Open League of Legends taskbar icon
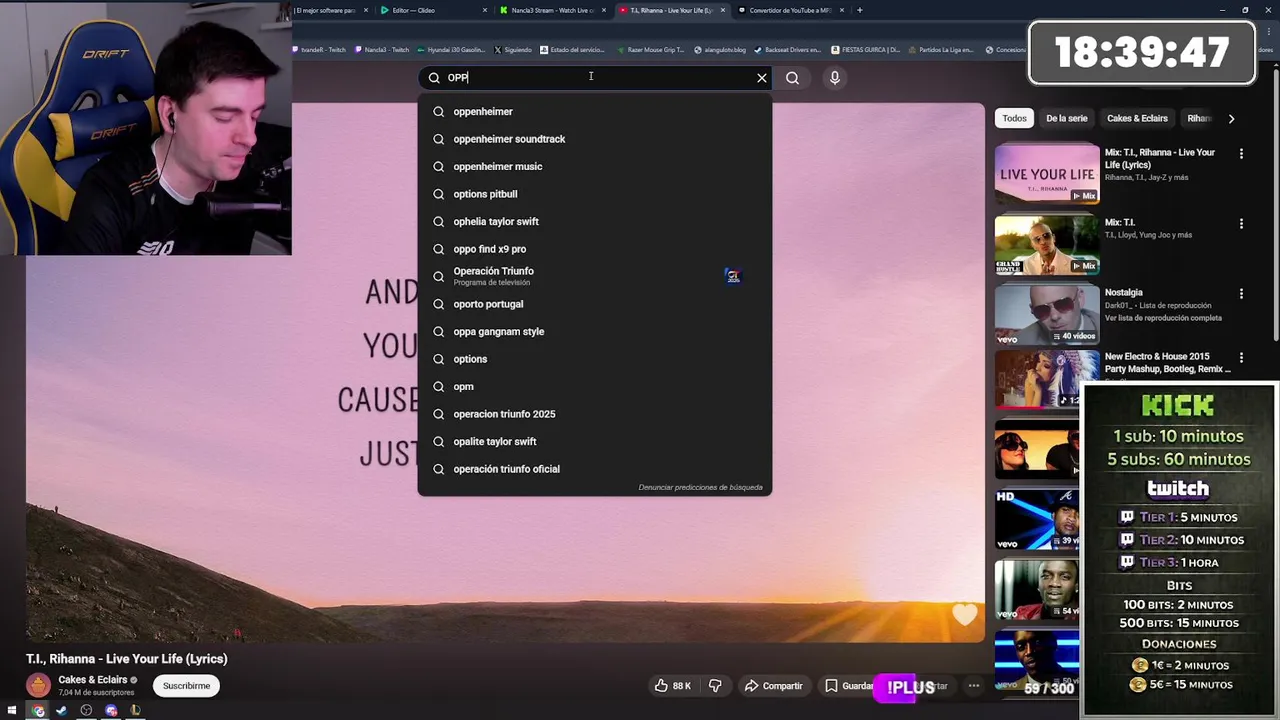This screenshot has height=720, width=1280. [136, 711]
